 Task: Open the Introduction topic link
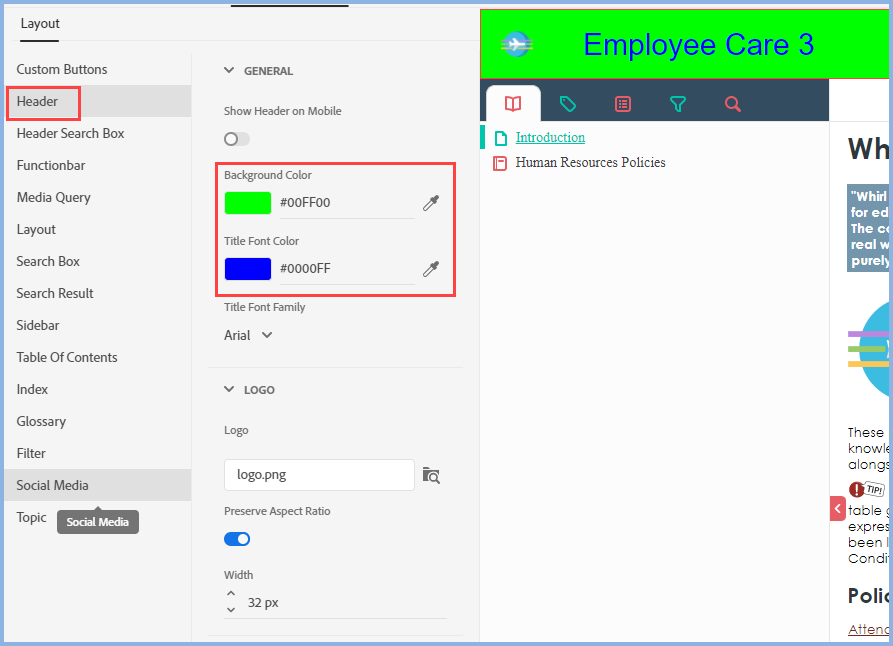(551, 137)
